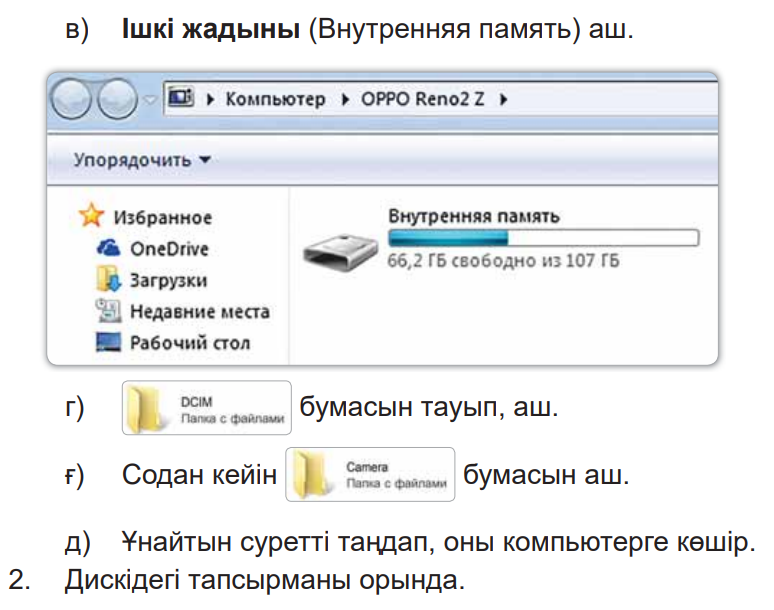
Task: Click the Back navigation arrow button
Action: point(72,99)
